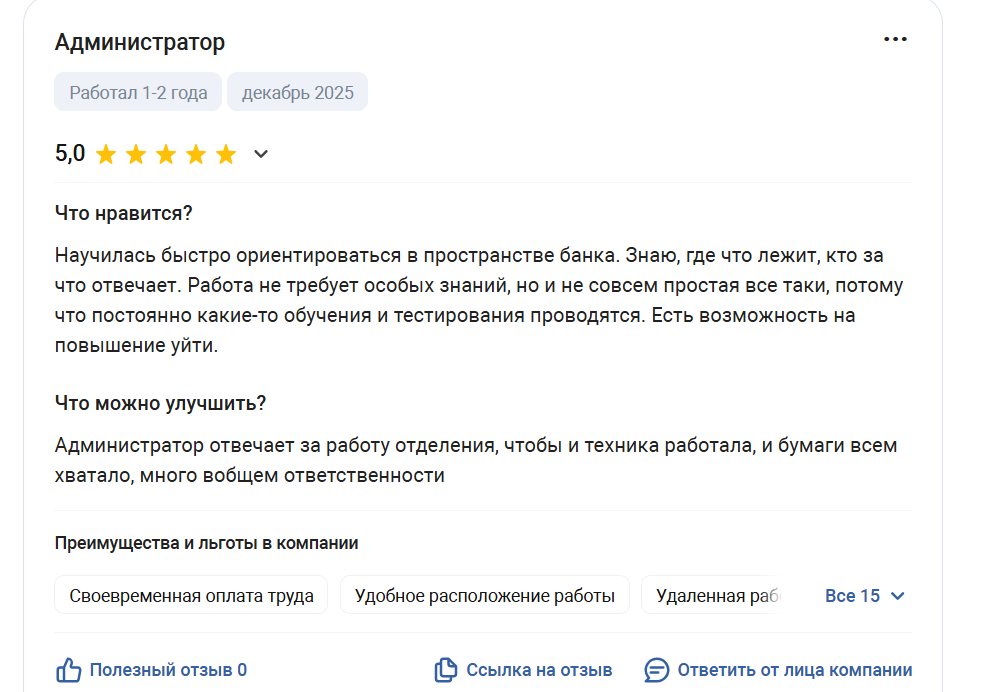Click Ответить от лица компании link
Image resolution: width=991 pixels, height=692 pixels.
[794, 670]
